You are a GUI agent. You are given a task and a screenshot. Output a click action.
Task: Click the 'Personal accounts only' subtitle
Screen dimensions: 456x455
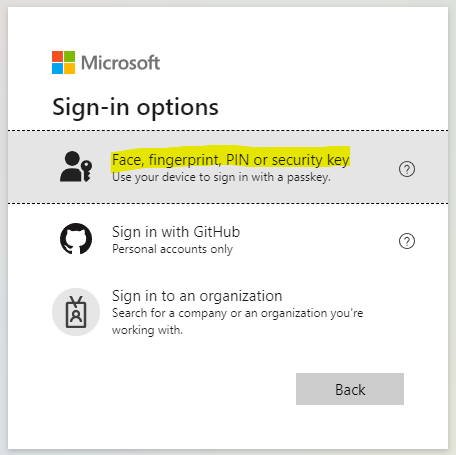coord(172,249)
